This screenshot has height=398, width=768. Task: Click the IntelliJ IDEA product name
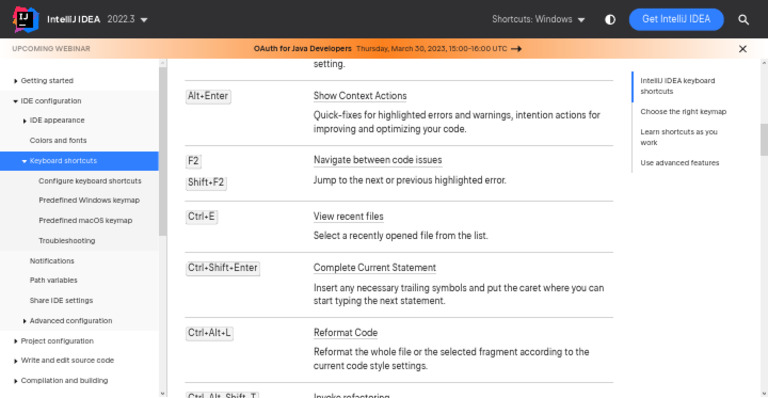(73, 20)
